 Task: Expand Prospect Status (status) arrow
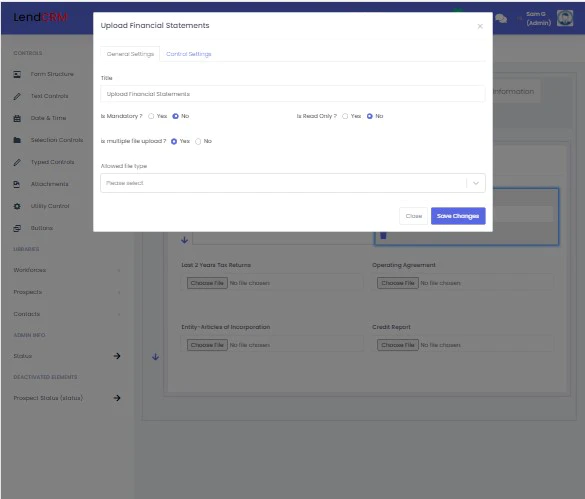[117, 398]
